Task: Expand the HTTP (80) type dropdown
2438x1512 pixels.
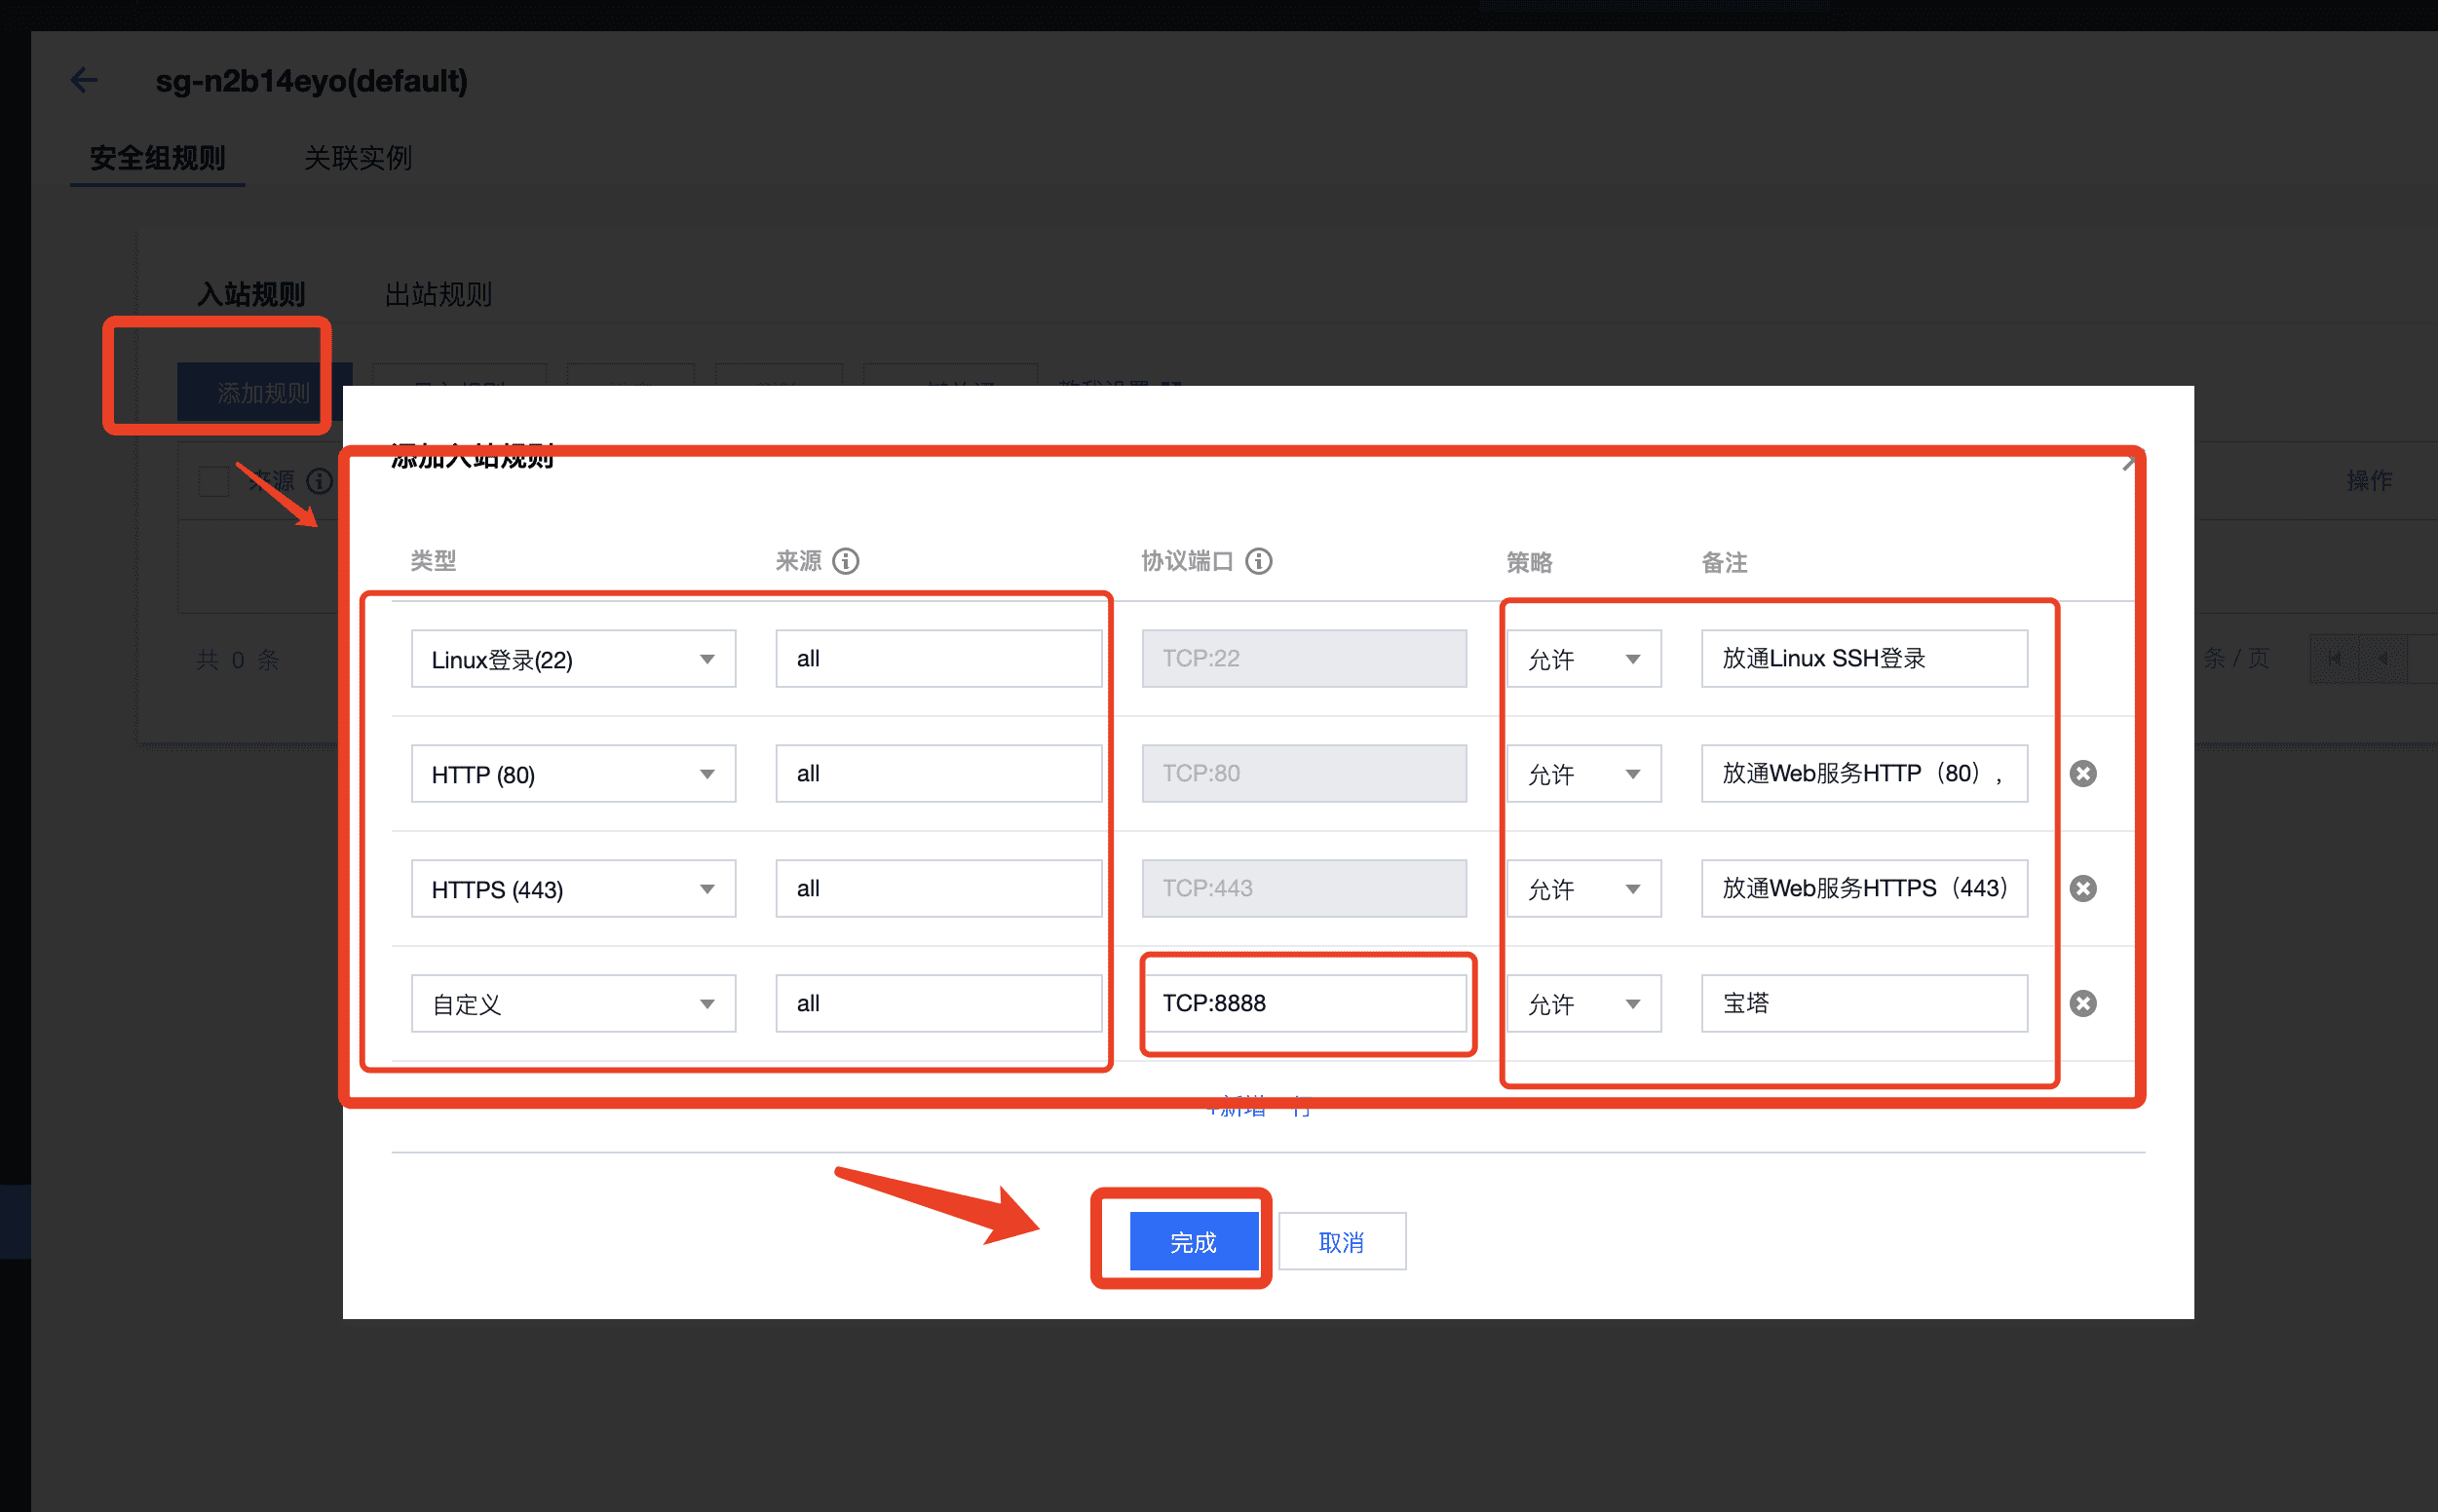Action: [x=573, y=774]
